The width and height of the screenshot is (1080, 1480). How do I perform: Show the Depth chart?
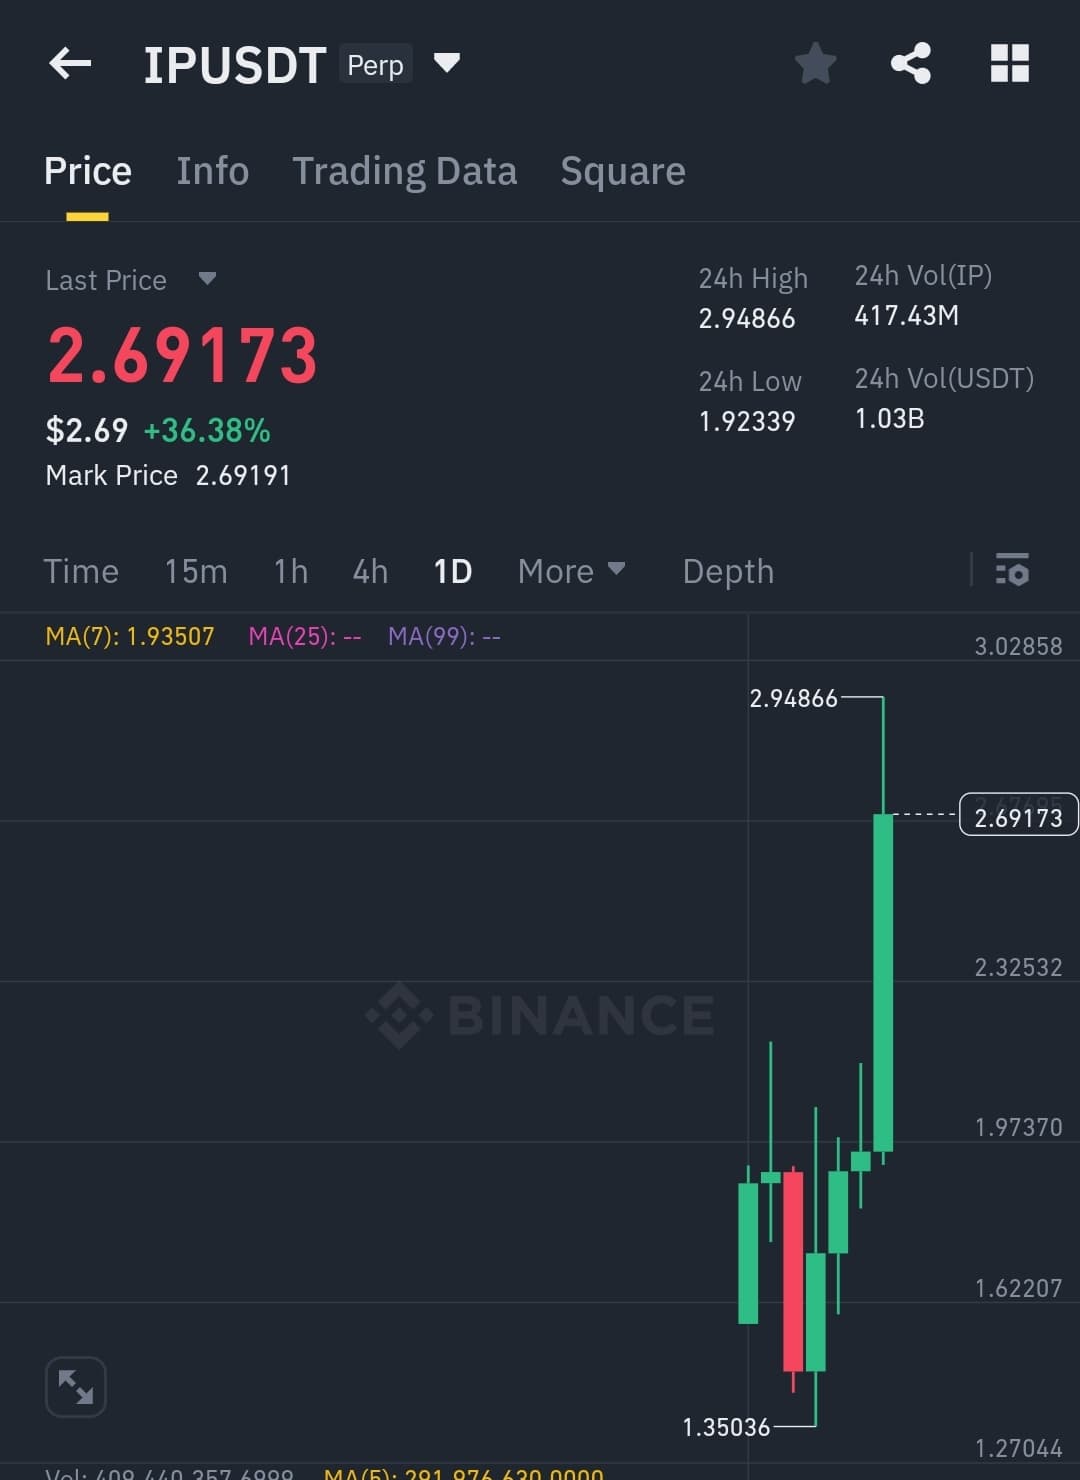tap(728, 571)
